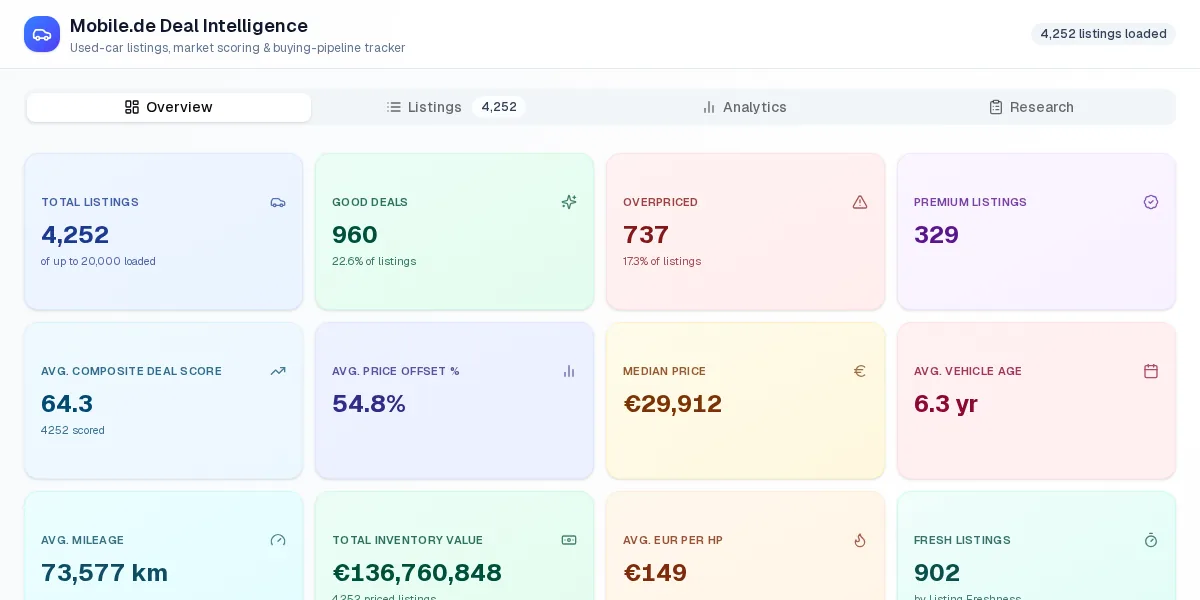Click the '329' premium listings value
Screen dimensions: 1200x600
(936, 235)
